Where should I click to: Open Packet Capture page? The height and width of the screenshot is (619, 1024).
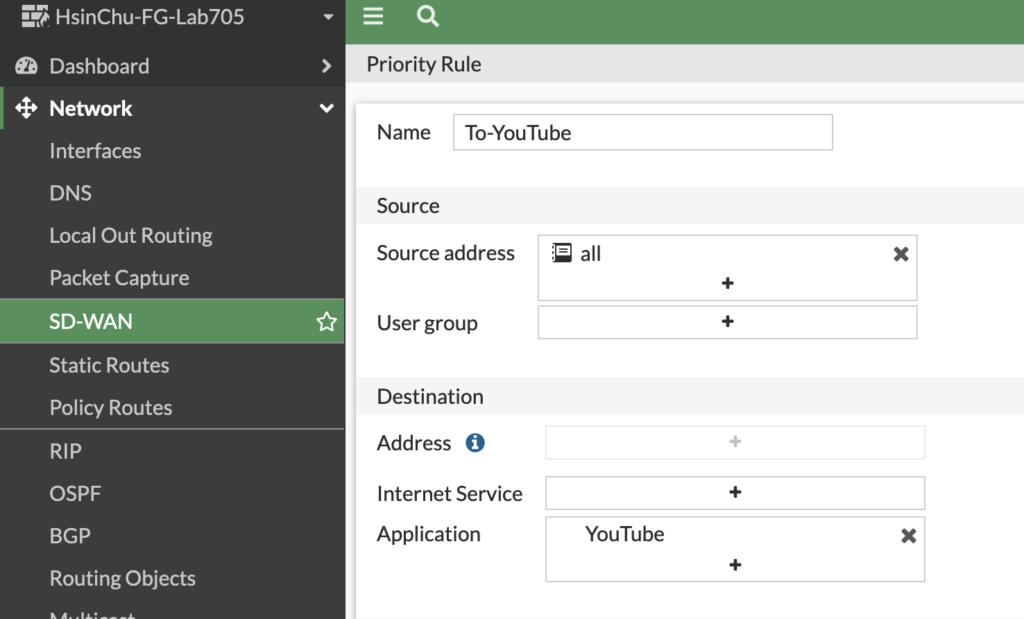click(119, 278)
